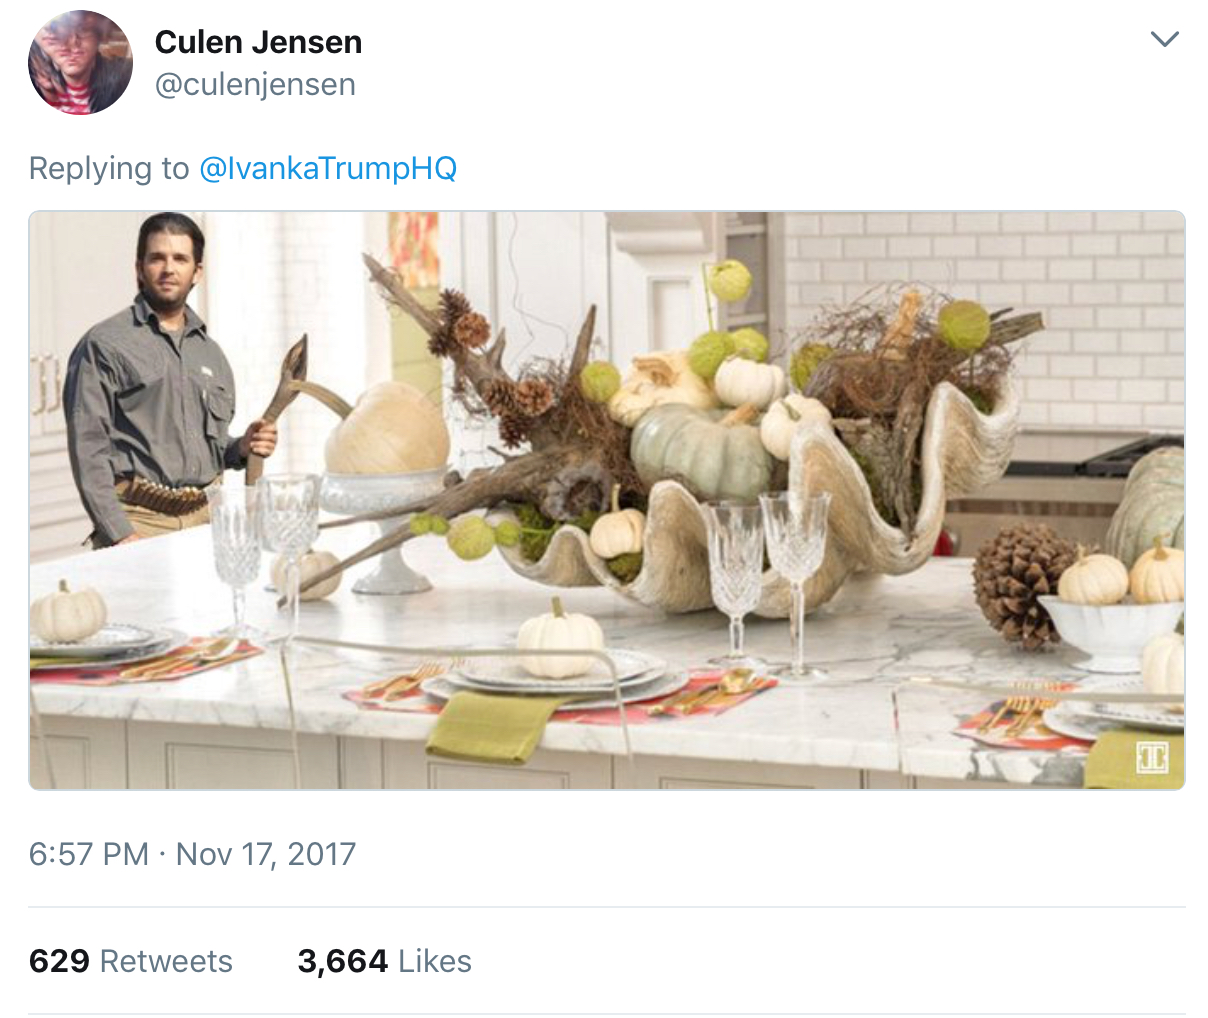The width and height of the screenshot is (1208, 1018).
Task: Click the large pine cone on the counter
Action: 1020,580
